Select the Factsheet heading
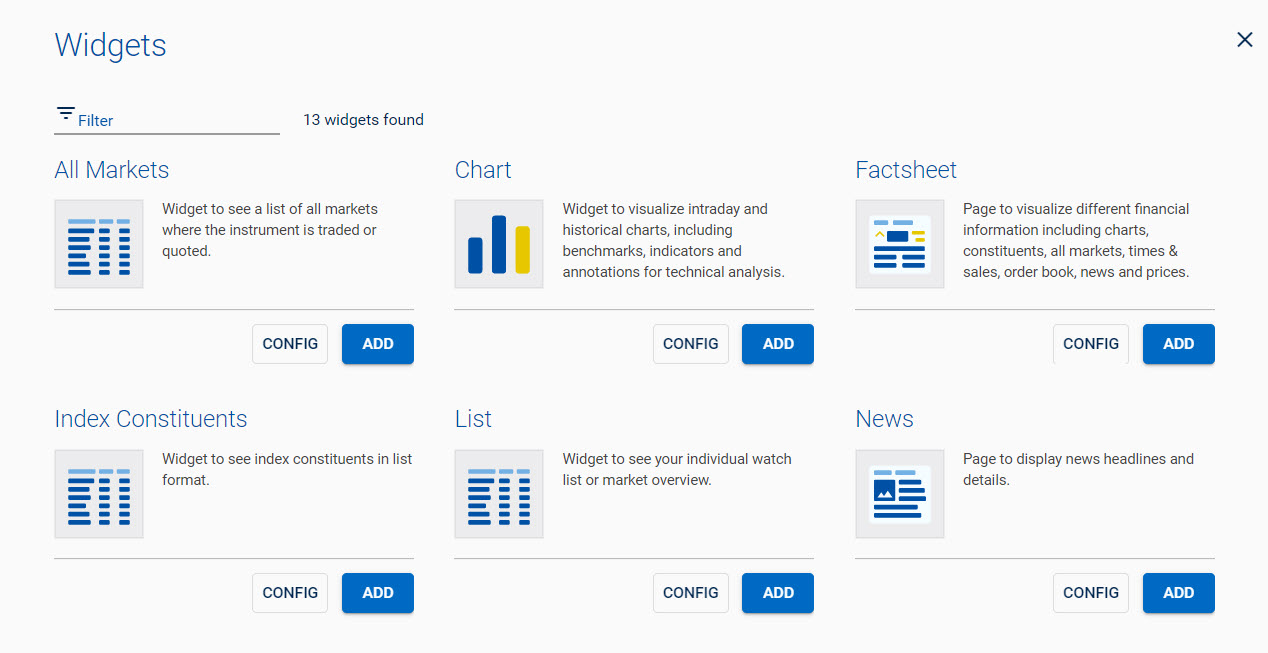 coord(906,170)
